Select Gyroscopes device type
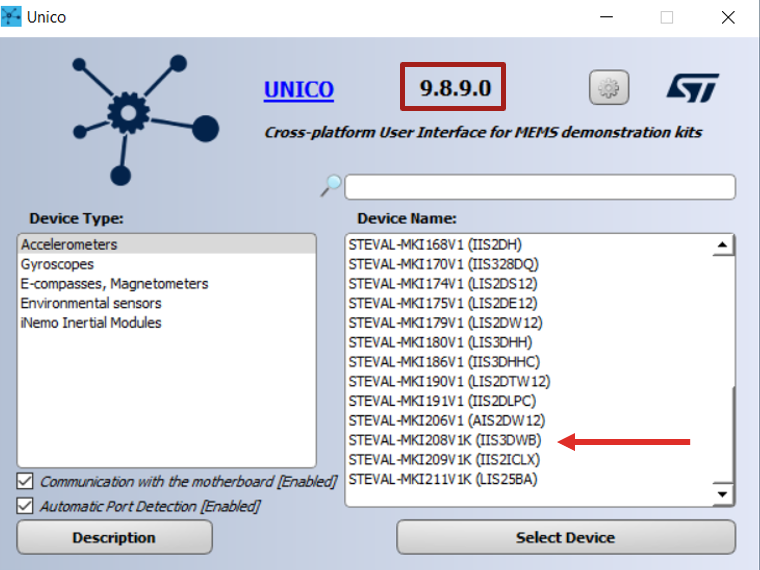Screen dimensions: 760x570 pyautogui.click(x=167, y=264)
